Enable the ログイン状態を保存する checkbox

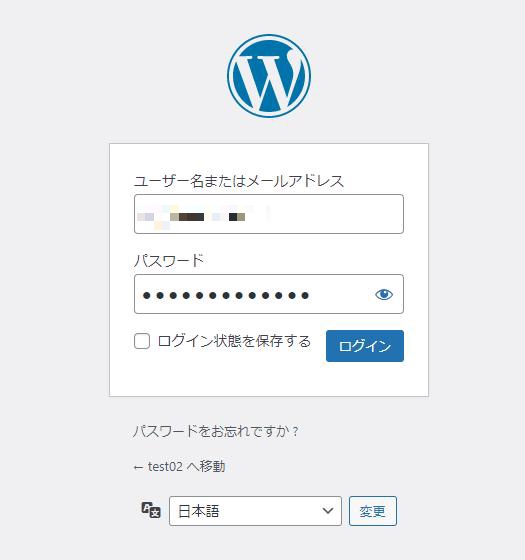(142, 341)
